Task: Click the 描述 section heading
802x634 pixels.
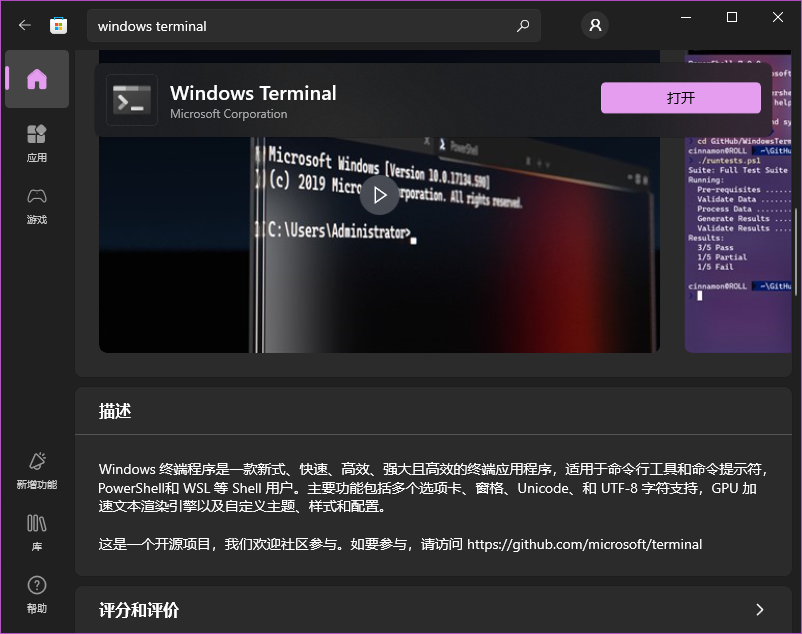Action: tap(115, 411)
